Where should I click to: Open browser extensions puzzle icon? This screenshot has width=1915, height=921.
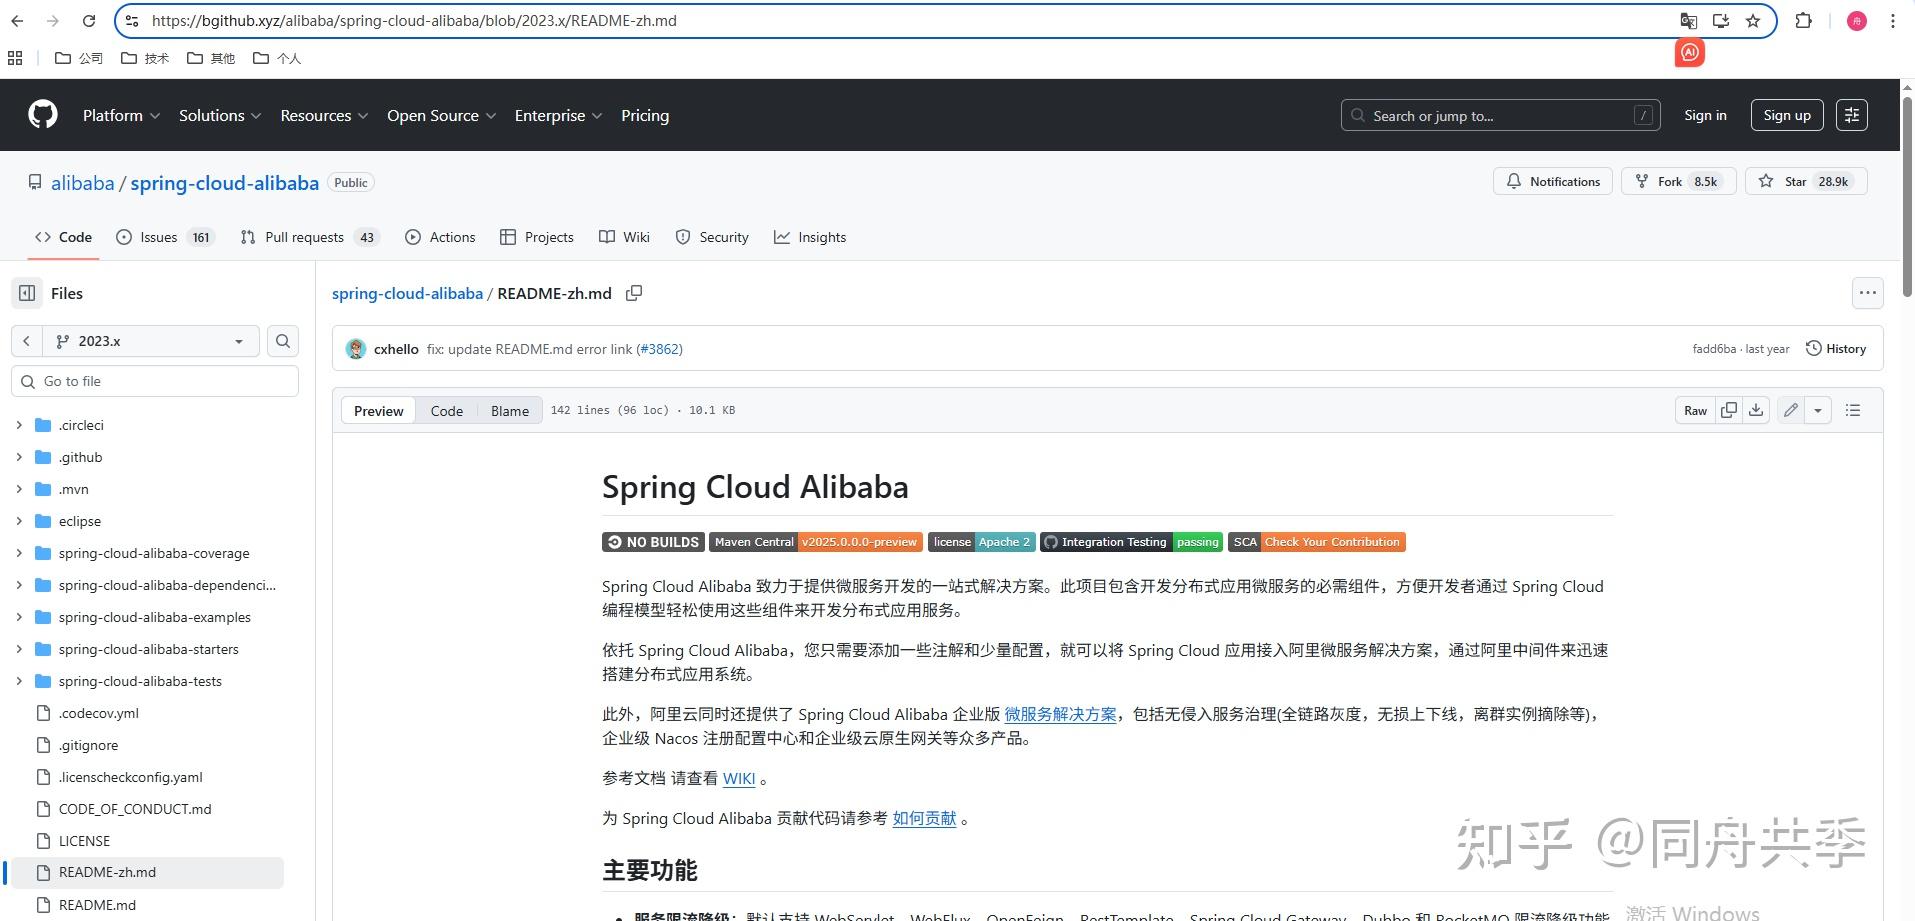[x=1804, y=20]
